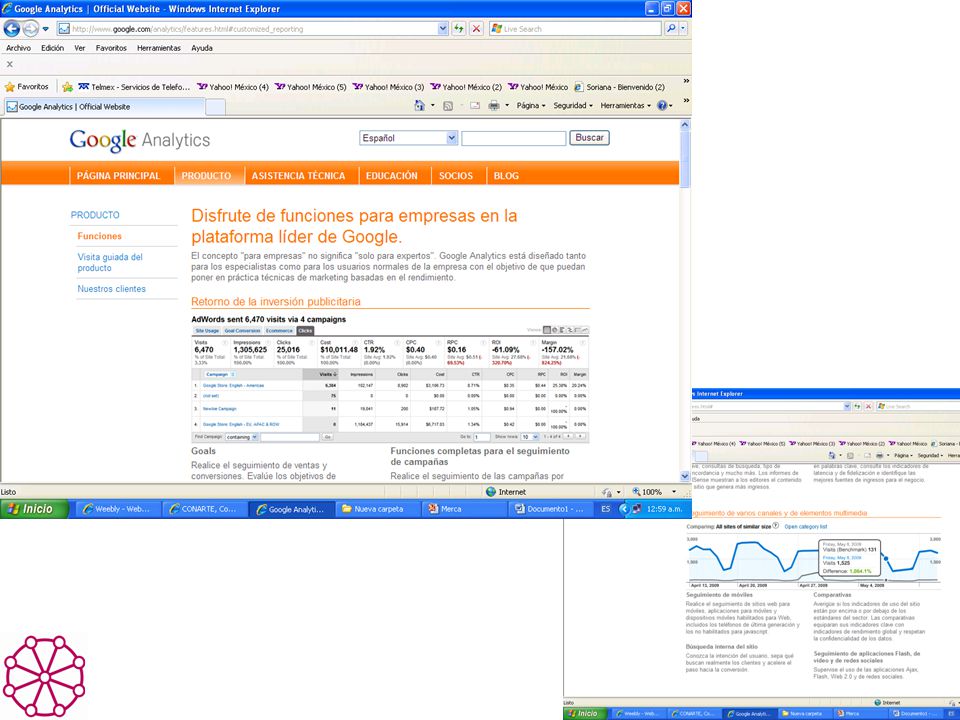Open the Home button dropdown arrow
The width and height of the screenshot is (960, 720).
tap(433, 105)
